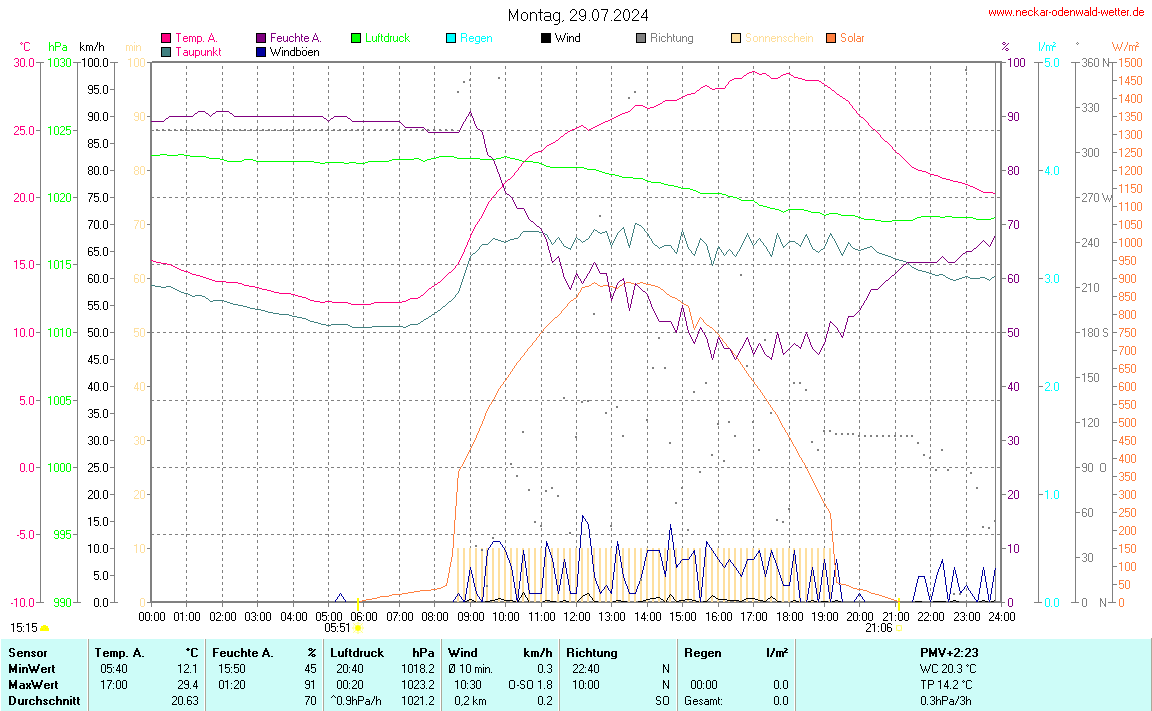Open the www.neckar-odenwald-wetter.de link
The height and width of the screenshot is (711, 1152).
tap(1066, 12)
